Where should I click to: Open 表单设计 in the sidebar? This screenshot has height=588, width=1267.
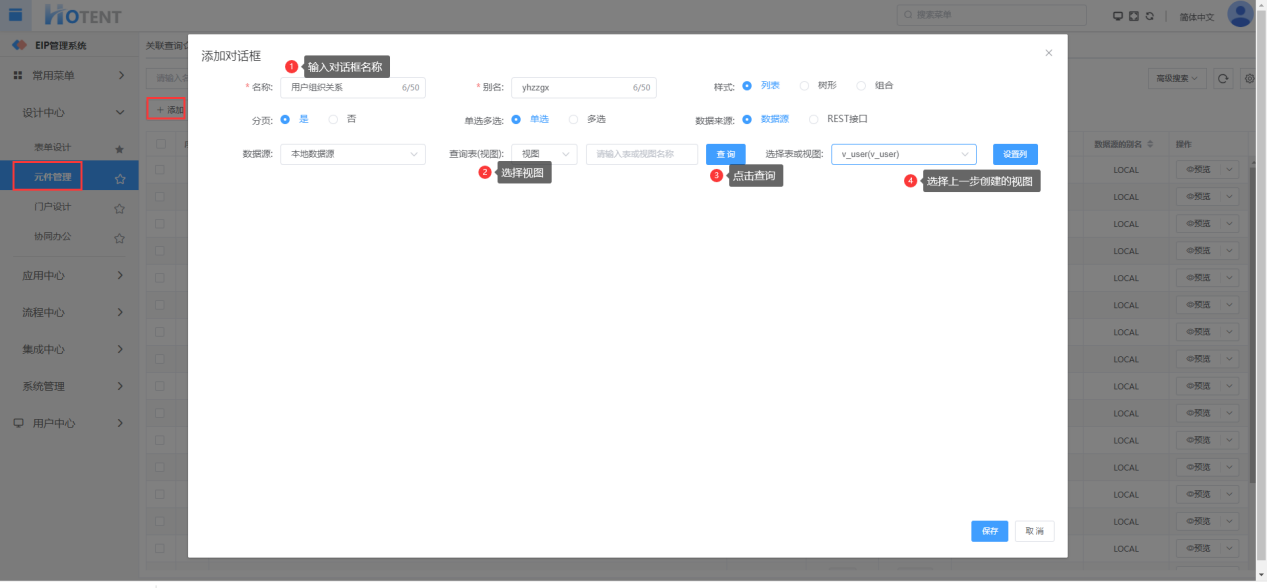(x=53, y=148)
